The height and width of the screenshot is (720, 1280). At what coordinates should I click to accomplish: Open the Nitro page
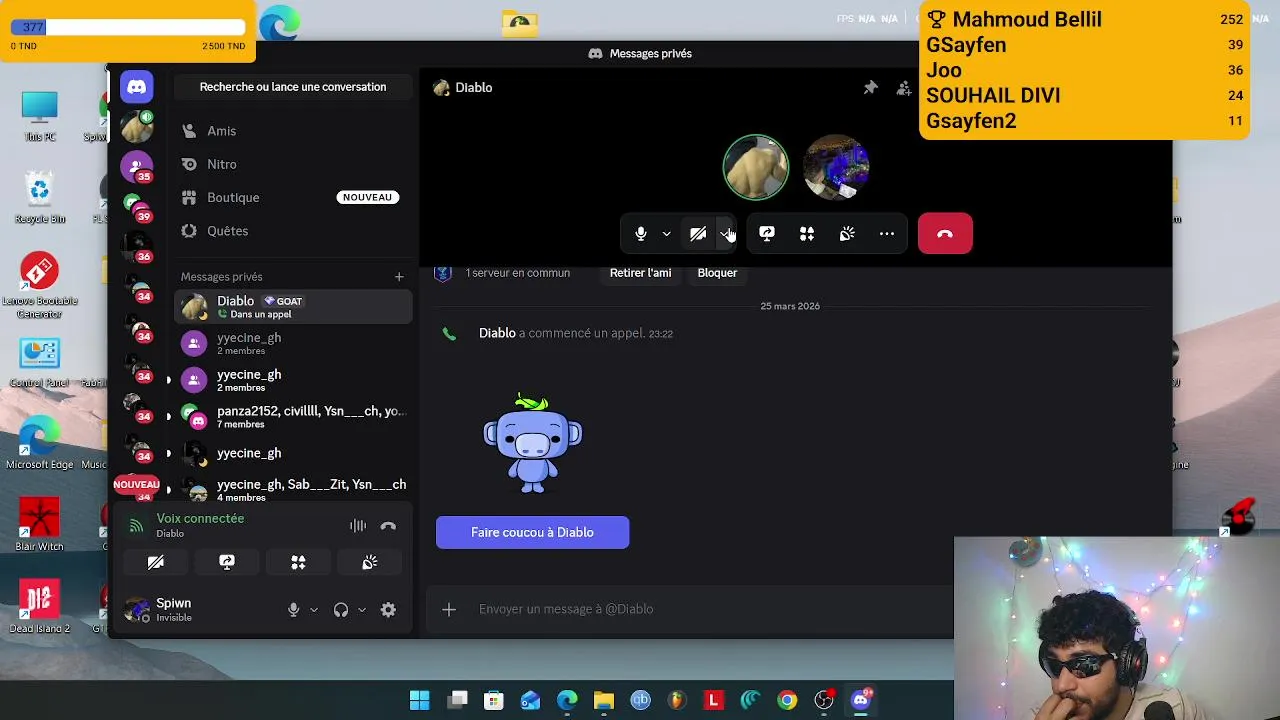293,164
